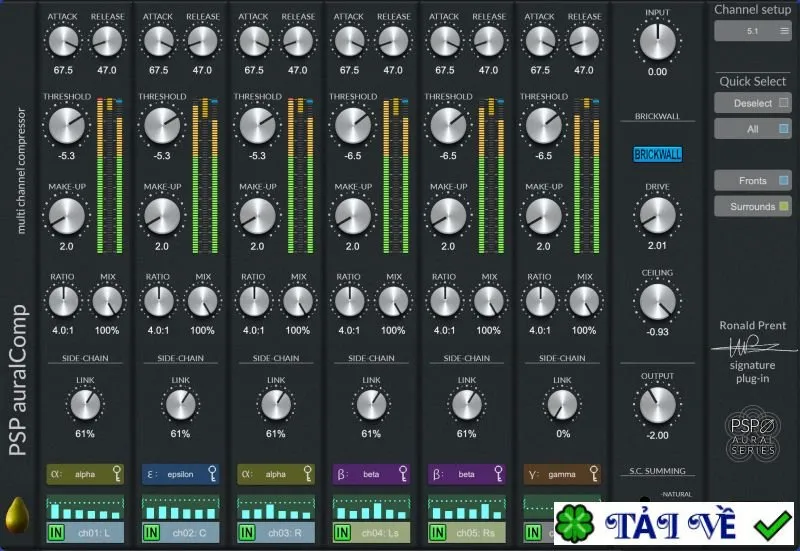The height and width of the screenshot is (551, 800).
Task: Select the Fronts quick select button
Action: coord(753,181)
